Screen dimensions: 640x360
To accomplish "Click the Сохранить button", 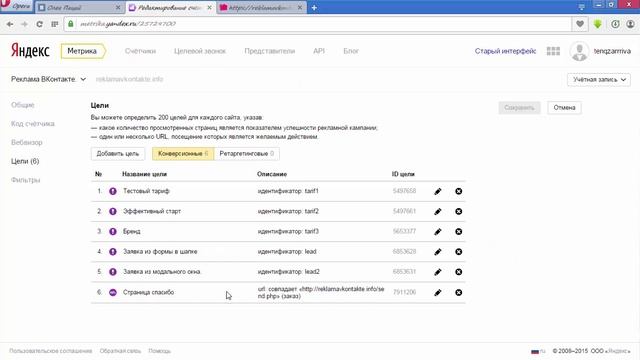I will [x=519, y=108].
